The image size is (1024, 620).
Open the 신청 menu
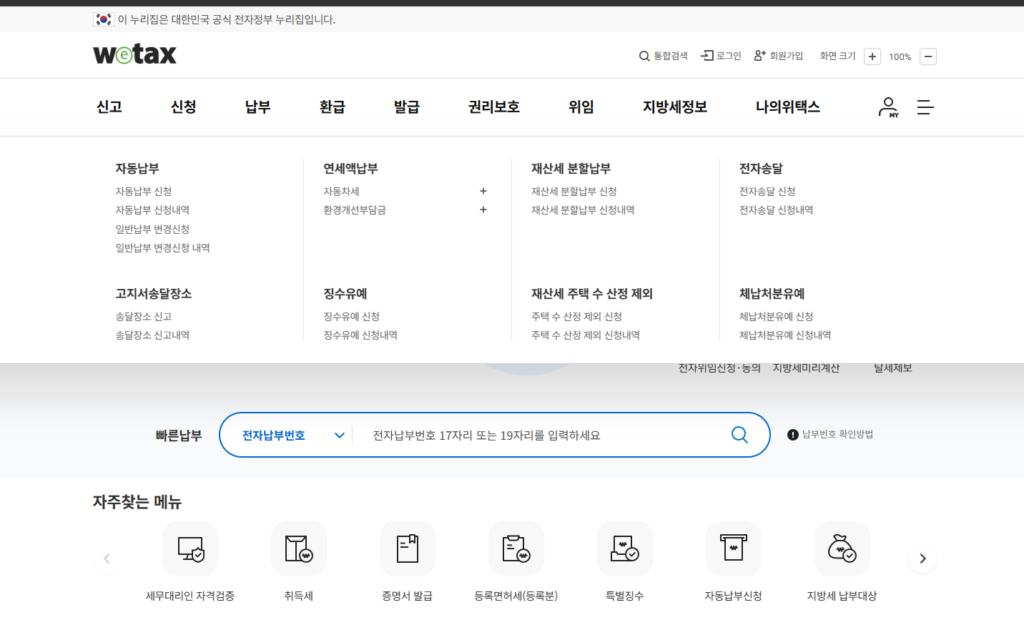[184, 107]
